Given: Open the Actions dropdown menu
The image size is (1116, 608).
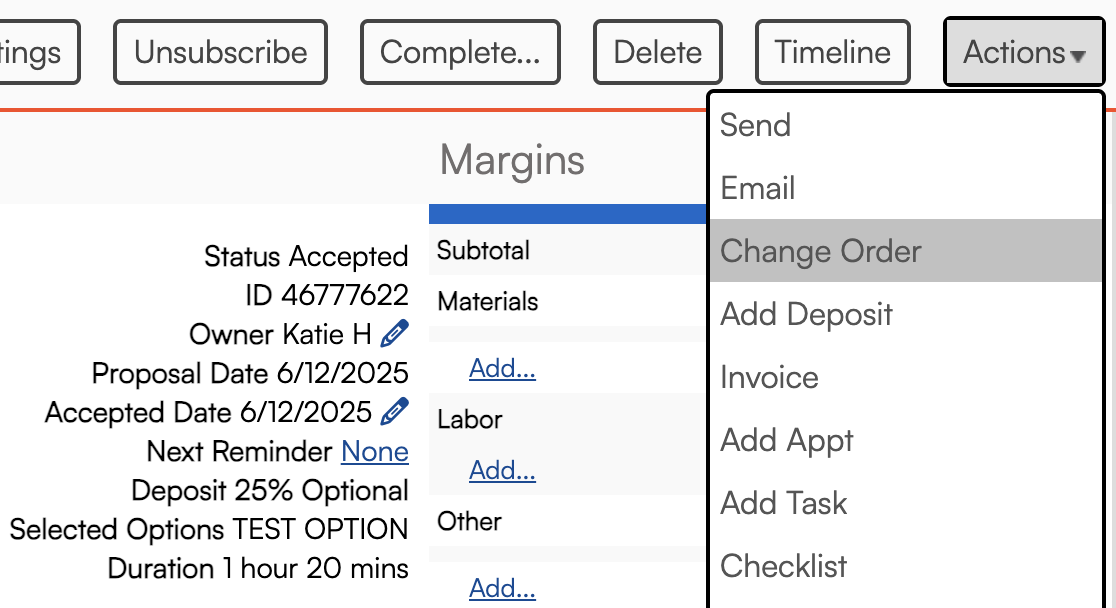Looking at the screenshot, I should pos(1023,52).
